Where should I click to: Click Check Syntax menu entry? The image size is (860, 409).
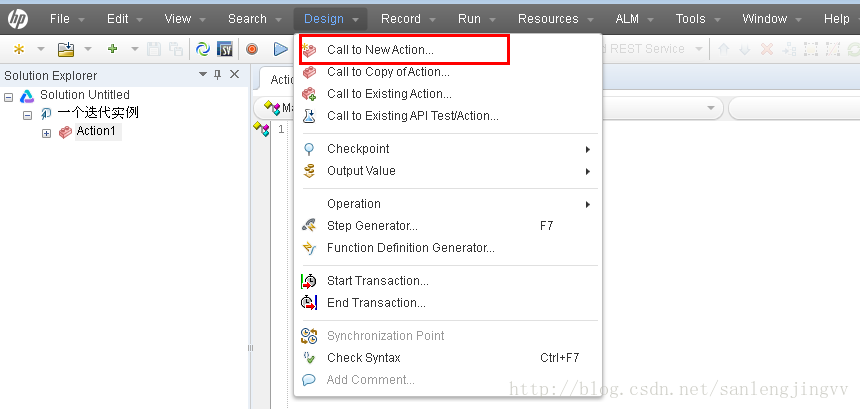pyautogui.click(x=363, y=358)
